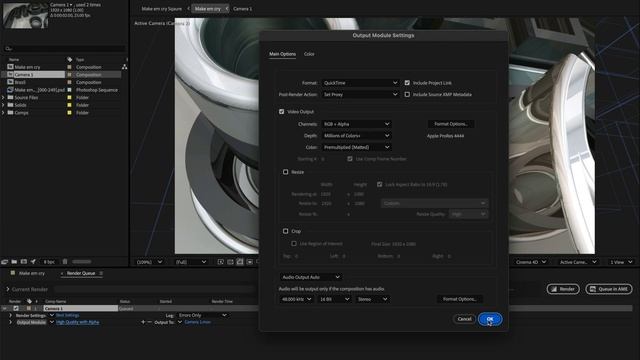Switch to the Main Options tab

tap(282, 54)
